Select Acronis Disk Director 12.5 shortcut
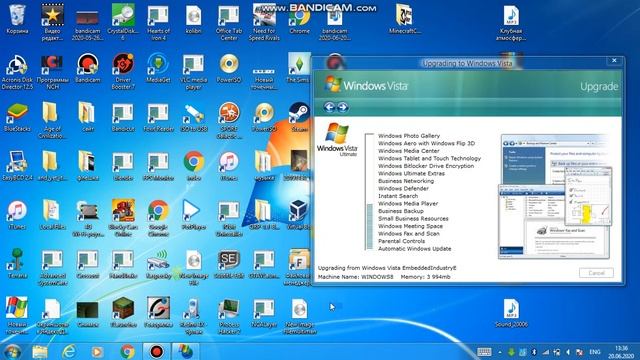 coord(17,71)
